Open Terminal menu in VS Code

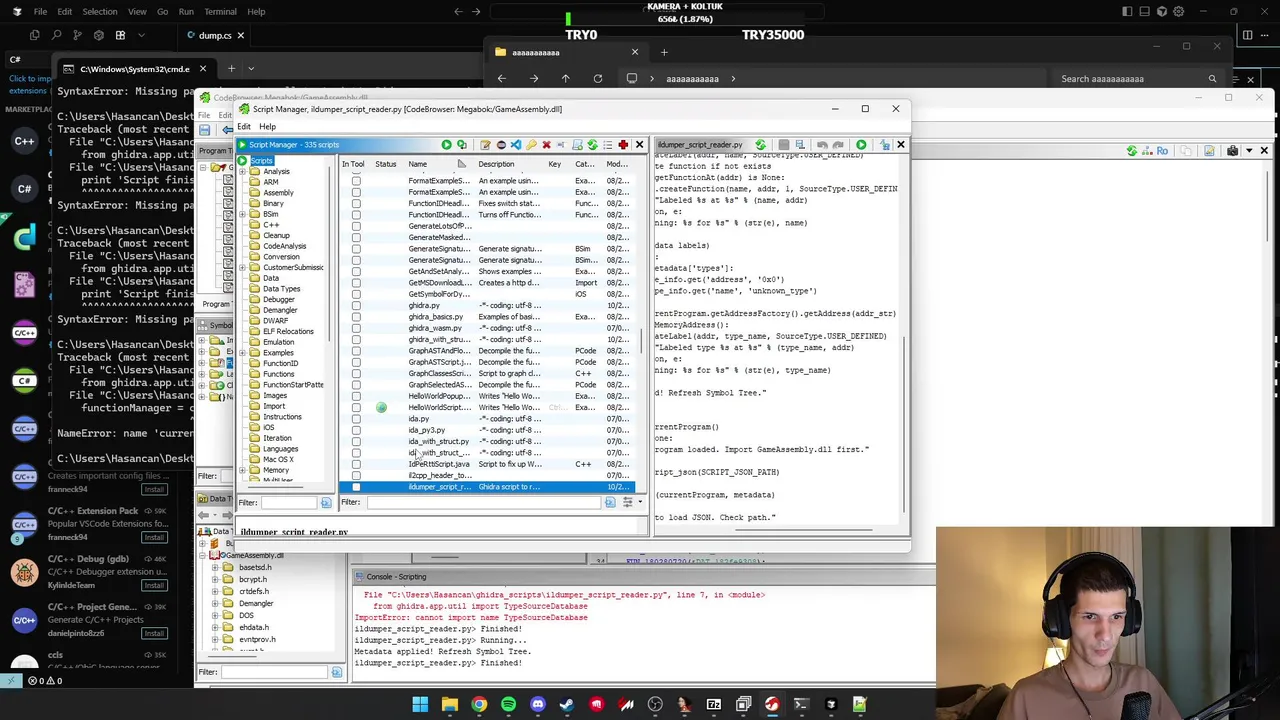tap(220, 12)
